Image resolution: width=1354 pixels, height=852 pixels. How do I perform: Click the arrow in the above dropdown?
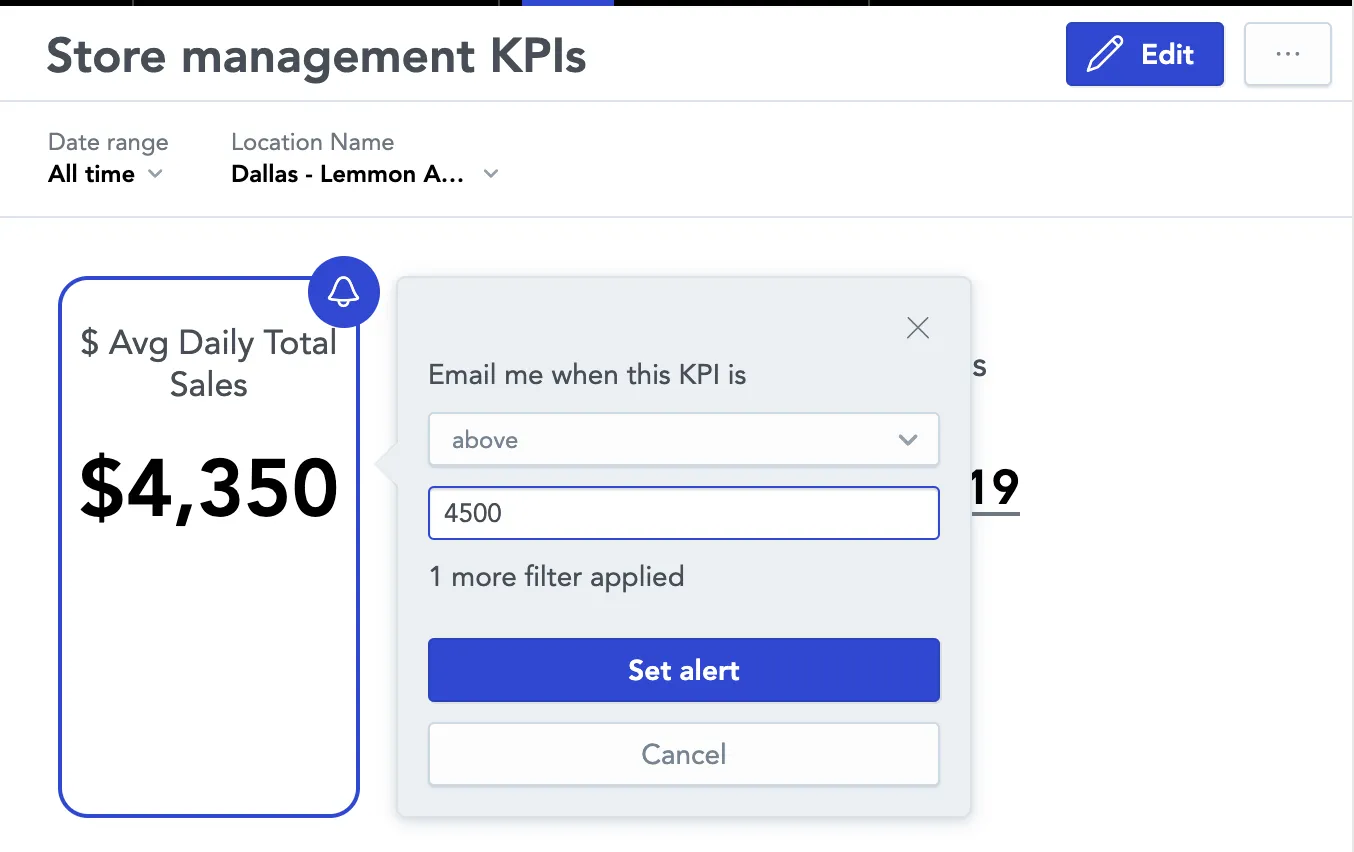[907, 440]
